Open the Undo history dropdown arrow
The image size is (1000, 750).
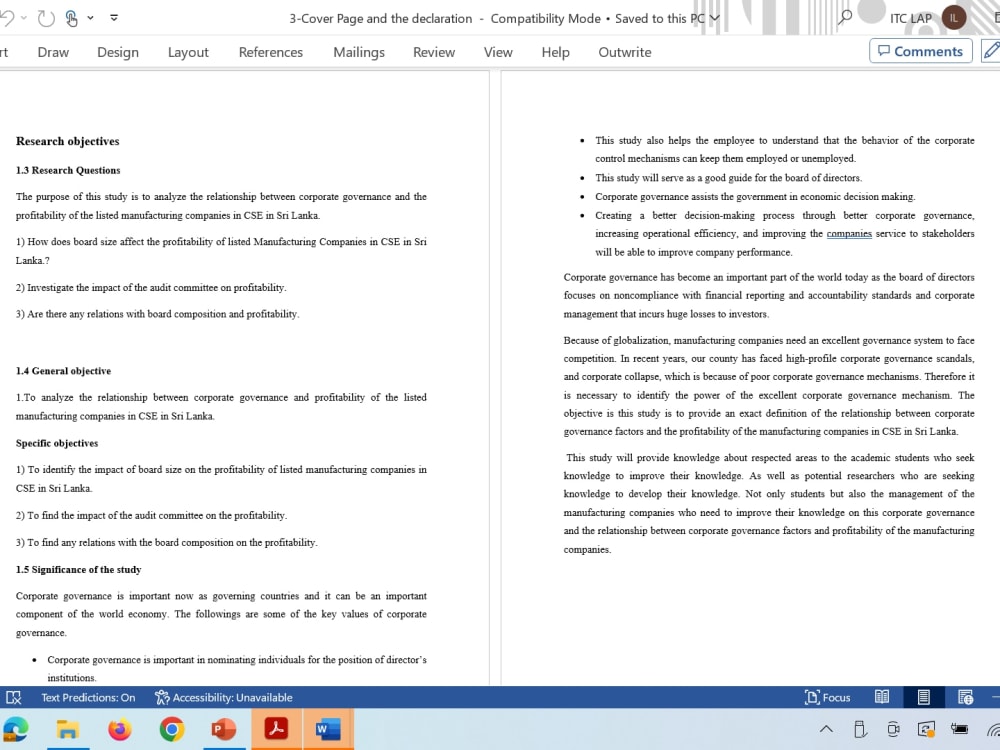[24, 18]
